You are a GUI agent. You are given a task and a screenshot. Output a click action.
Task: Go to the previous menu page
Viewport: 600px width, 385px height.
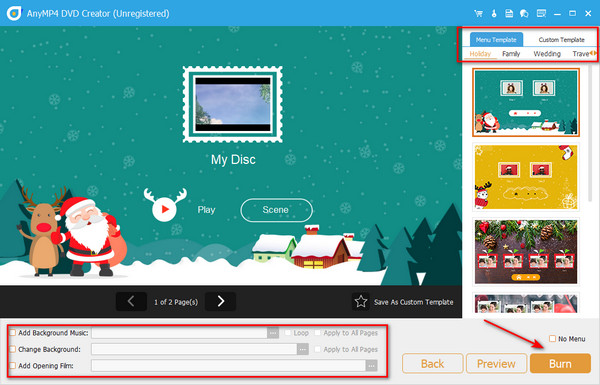click(131, 302)
